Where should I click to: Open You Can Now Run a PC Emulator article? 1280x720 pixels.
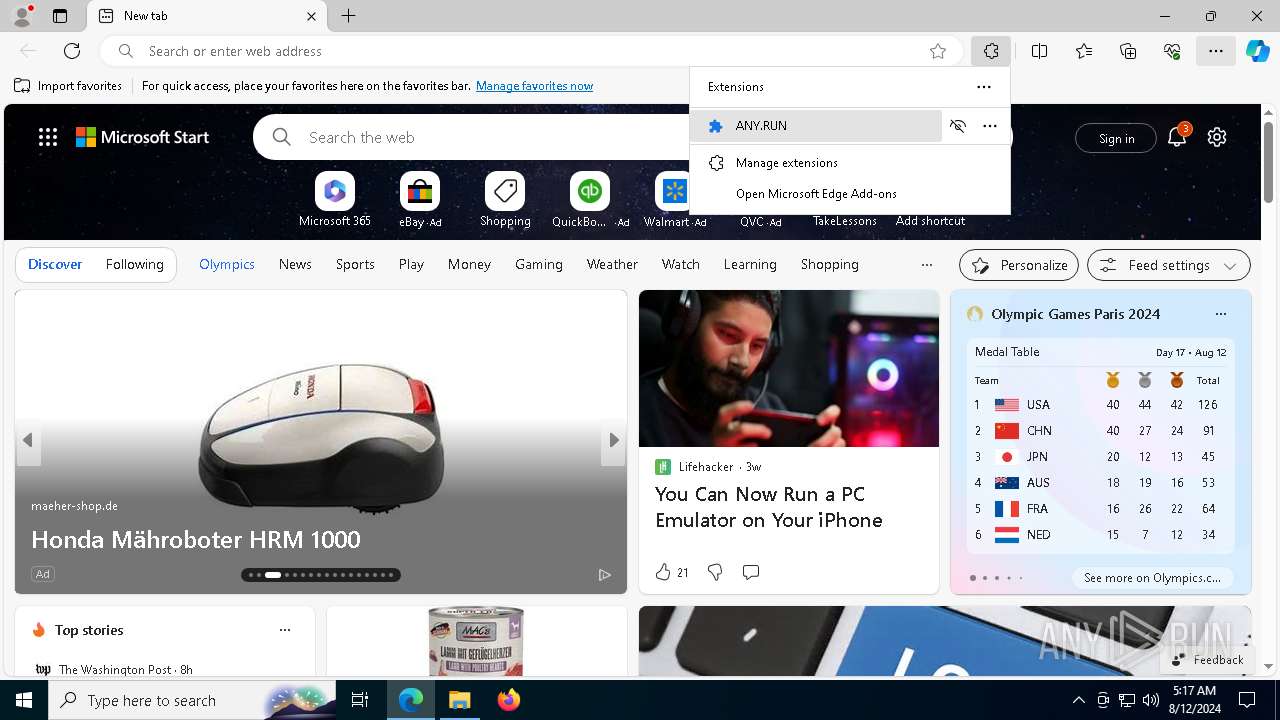769,507
